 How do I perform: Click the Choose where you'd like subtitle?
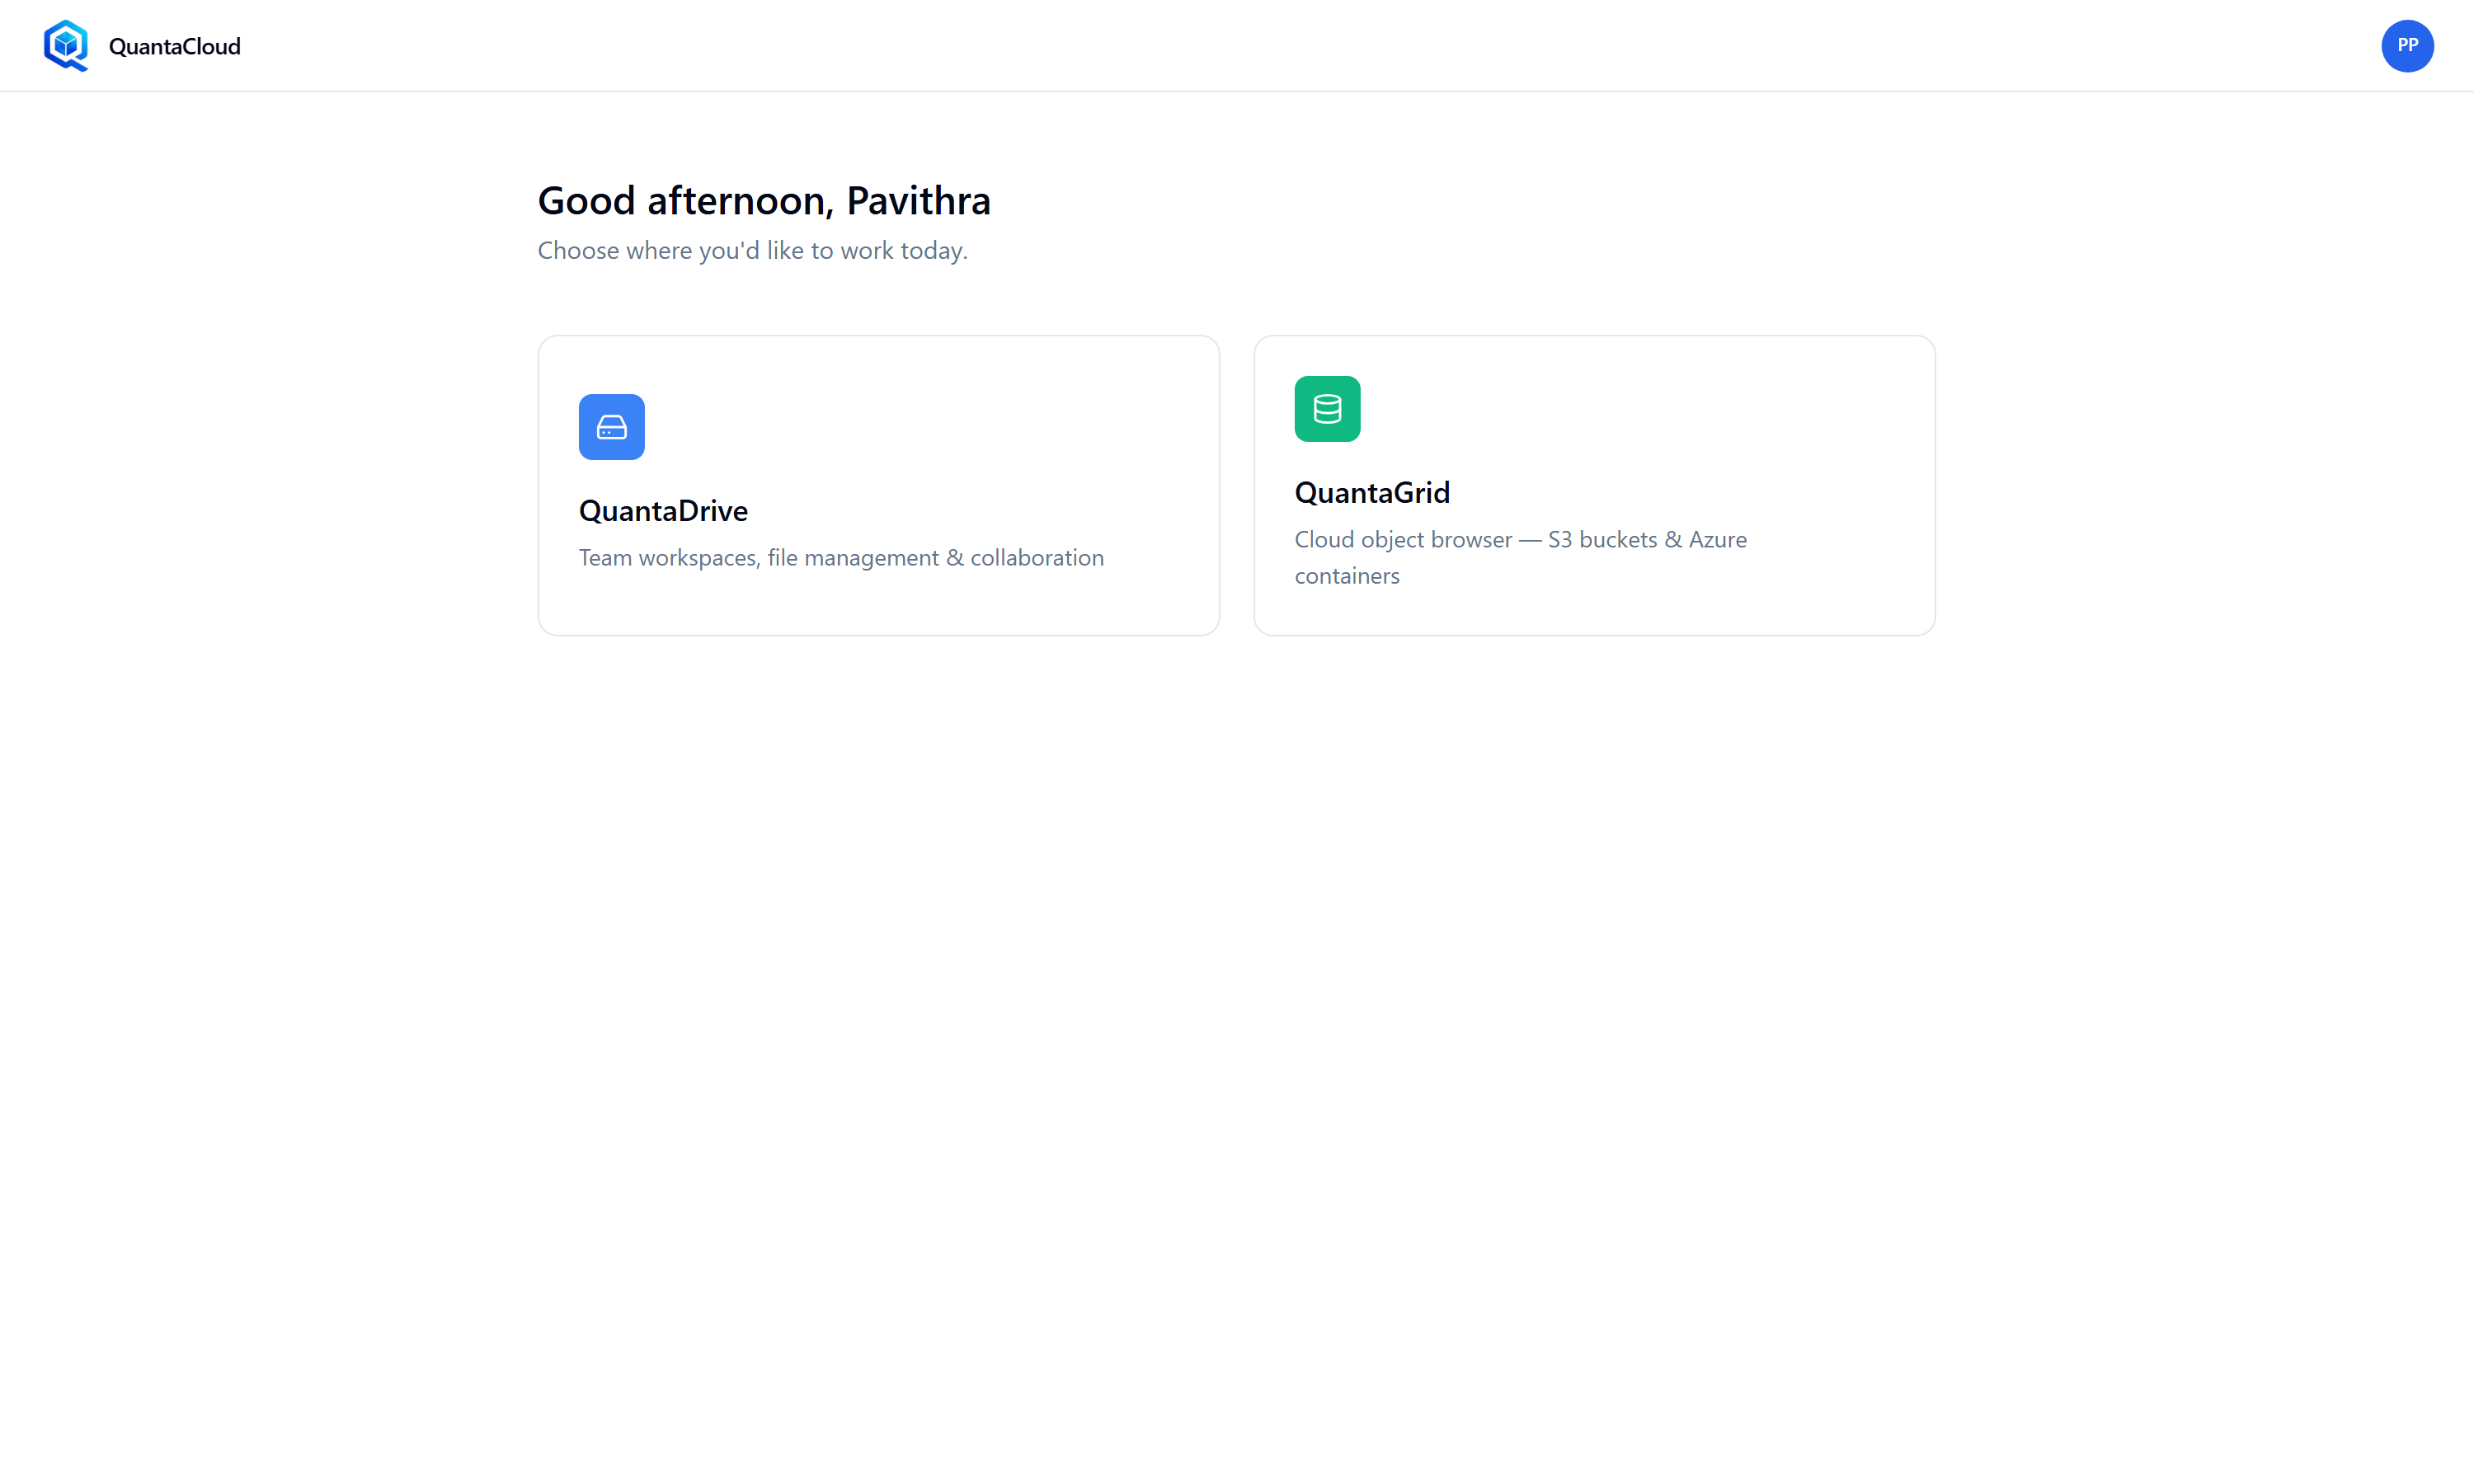pyautogui.click(x=752, y=251)
